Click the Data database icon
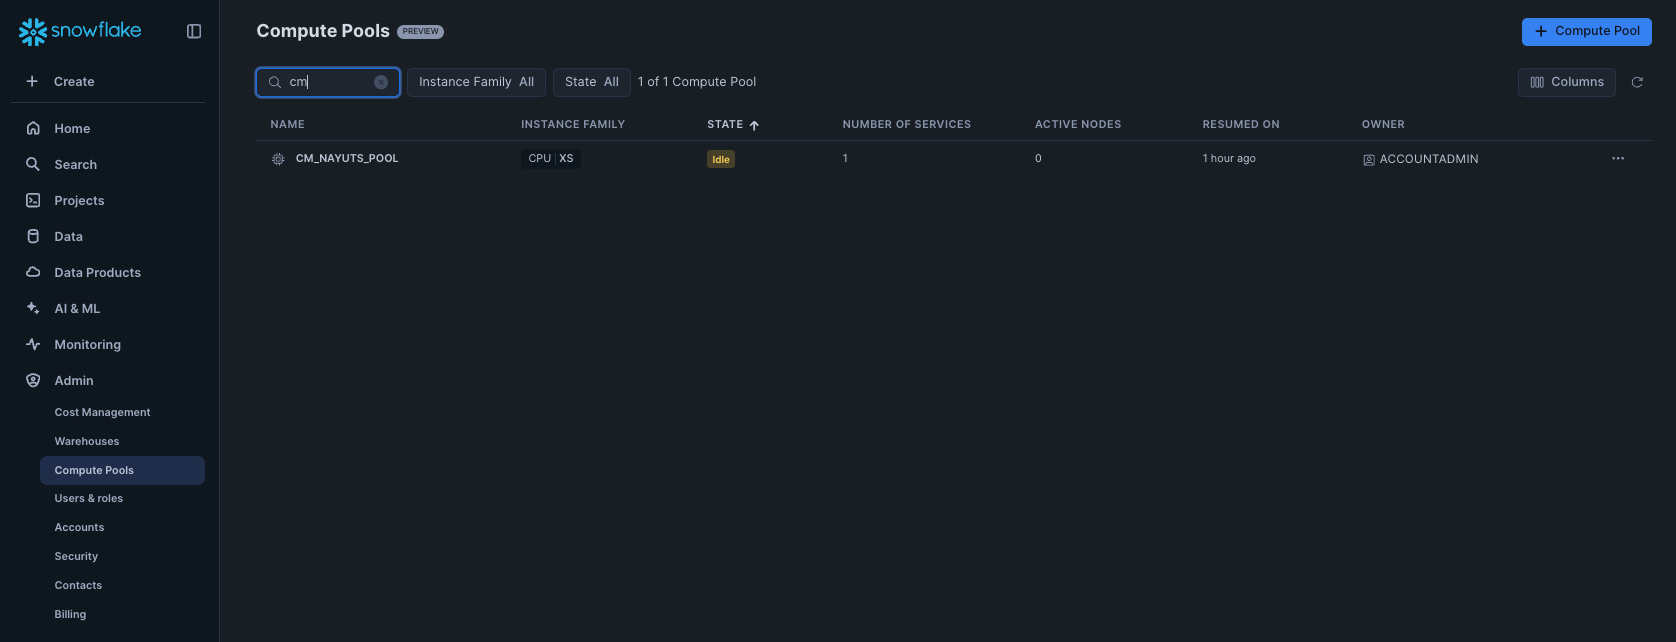The height and width of the screenshot is (642, 1676). point(33,236)
